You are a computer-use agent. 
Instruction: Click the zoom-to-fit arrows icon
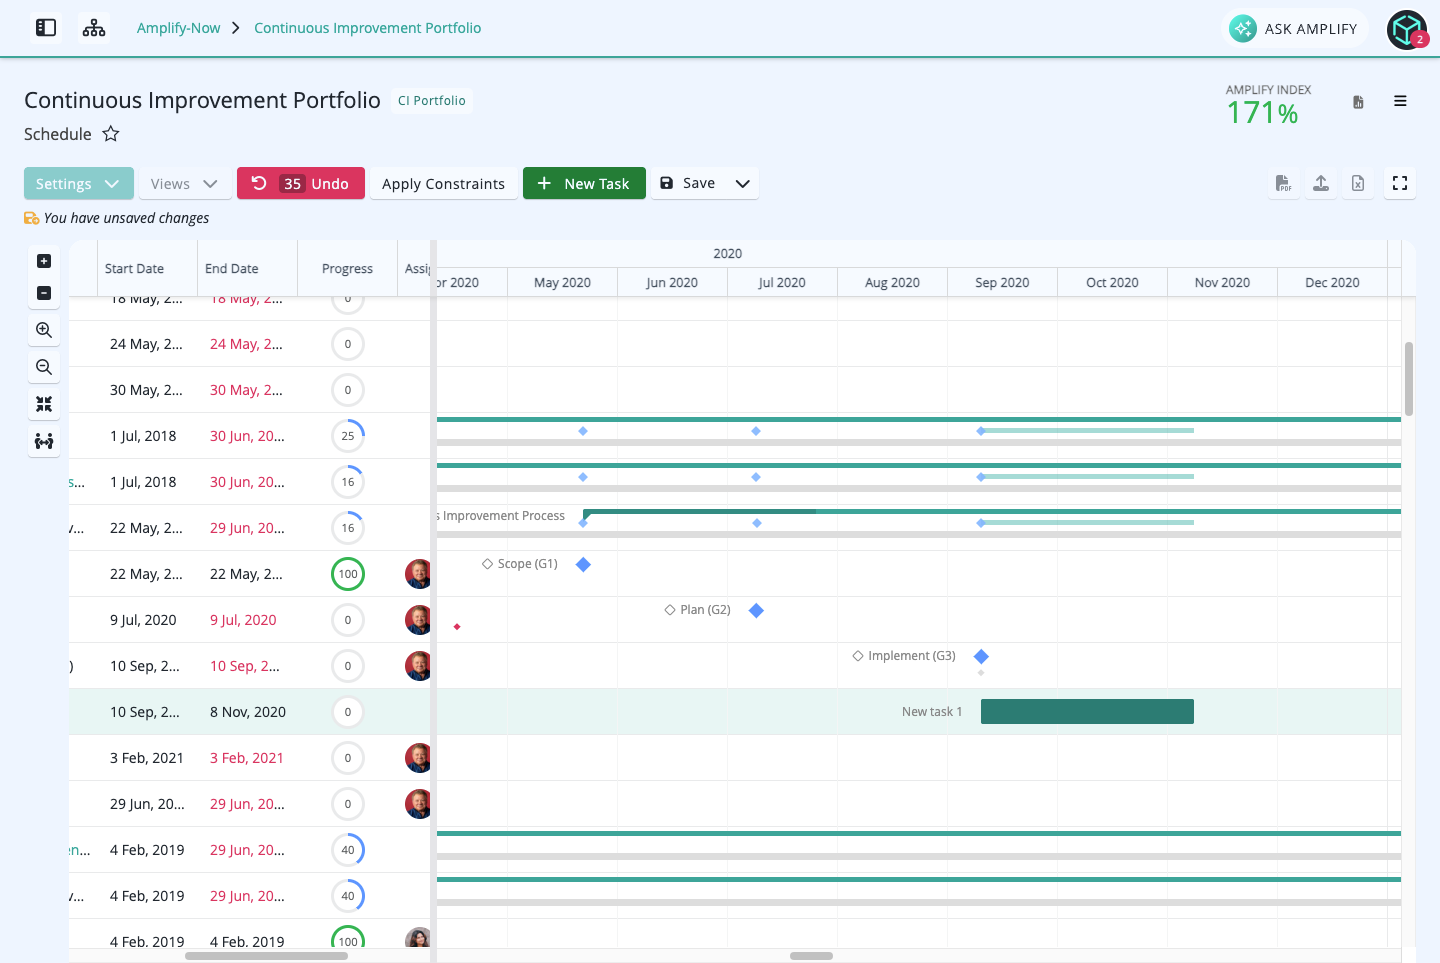(x=44, y=404)
